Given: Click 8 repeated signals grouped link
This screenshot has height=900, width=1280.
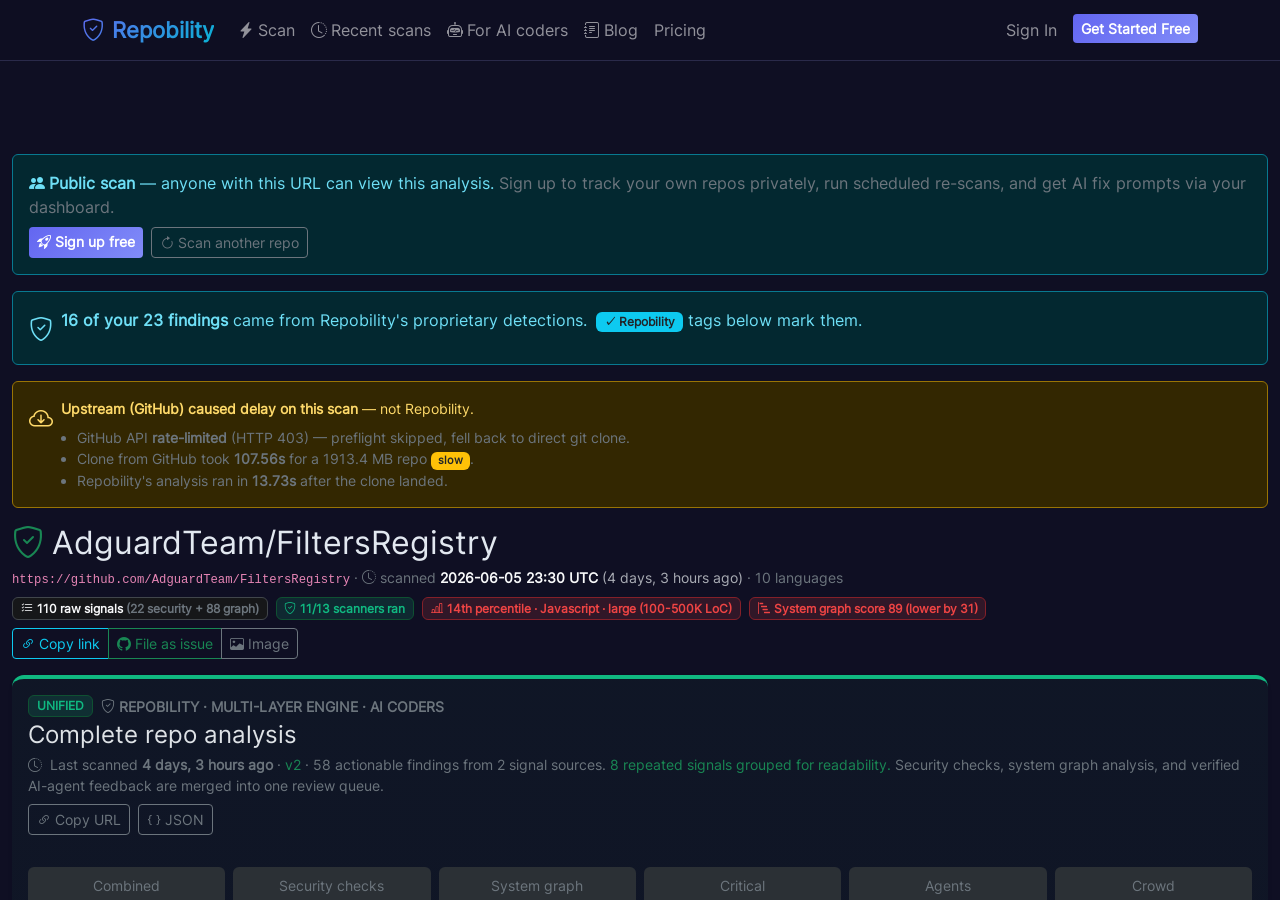Looking at the screenshot, I should click(750, 765).
